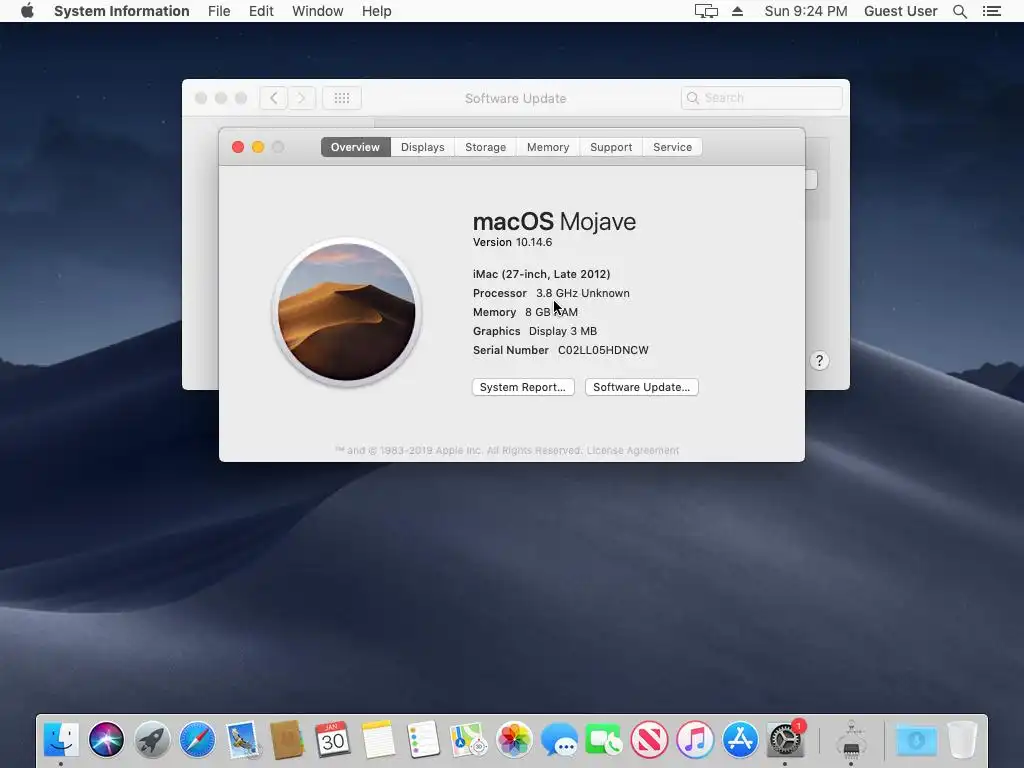1024x768 pixels.
Task: Click the eject icon in menu bar
Action: pyautogui.click(x=737, y=11)
